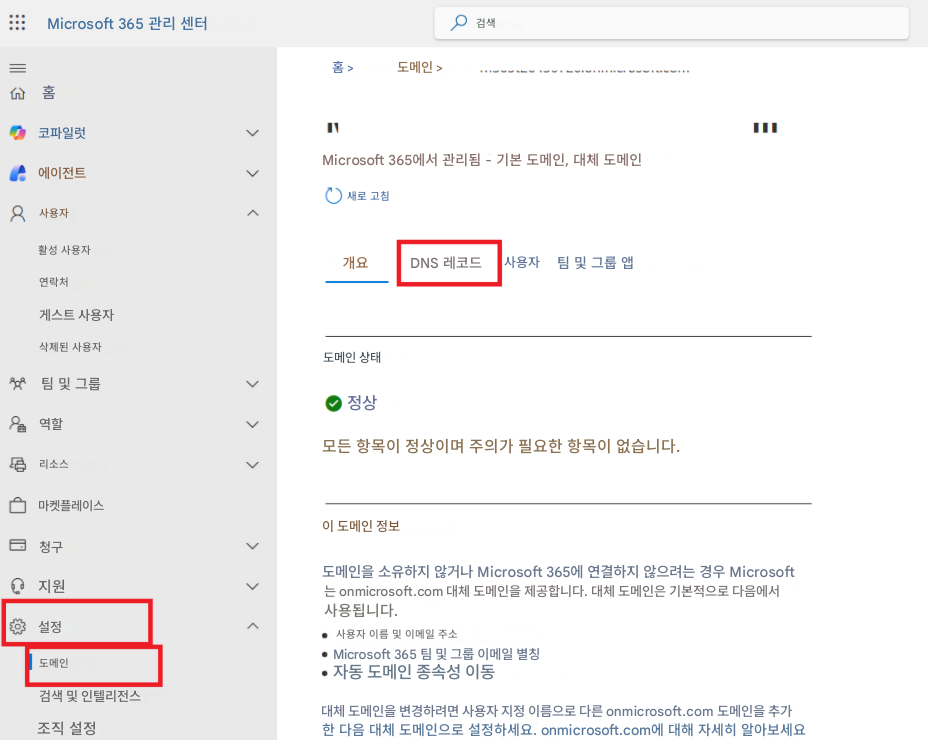The image size is (928, 740).
Task: Click the Settings gear icon
Action: coord(18,626)
